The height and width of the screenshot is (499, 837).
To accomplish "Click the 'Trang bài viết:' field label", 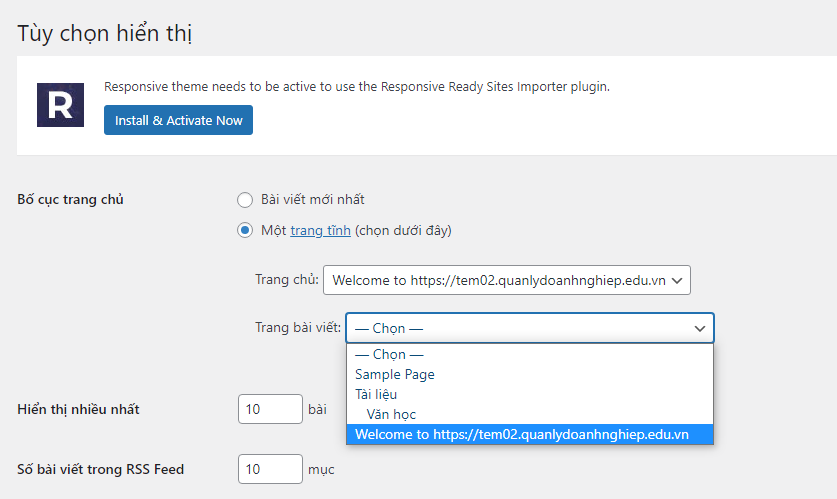I will (x=298, y=328).
